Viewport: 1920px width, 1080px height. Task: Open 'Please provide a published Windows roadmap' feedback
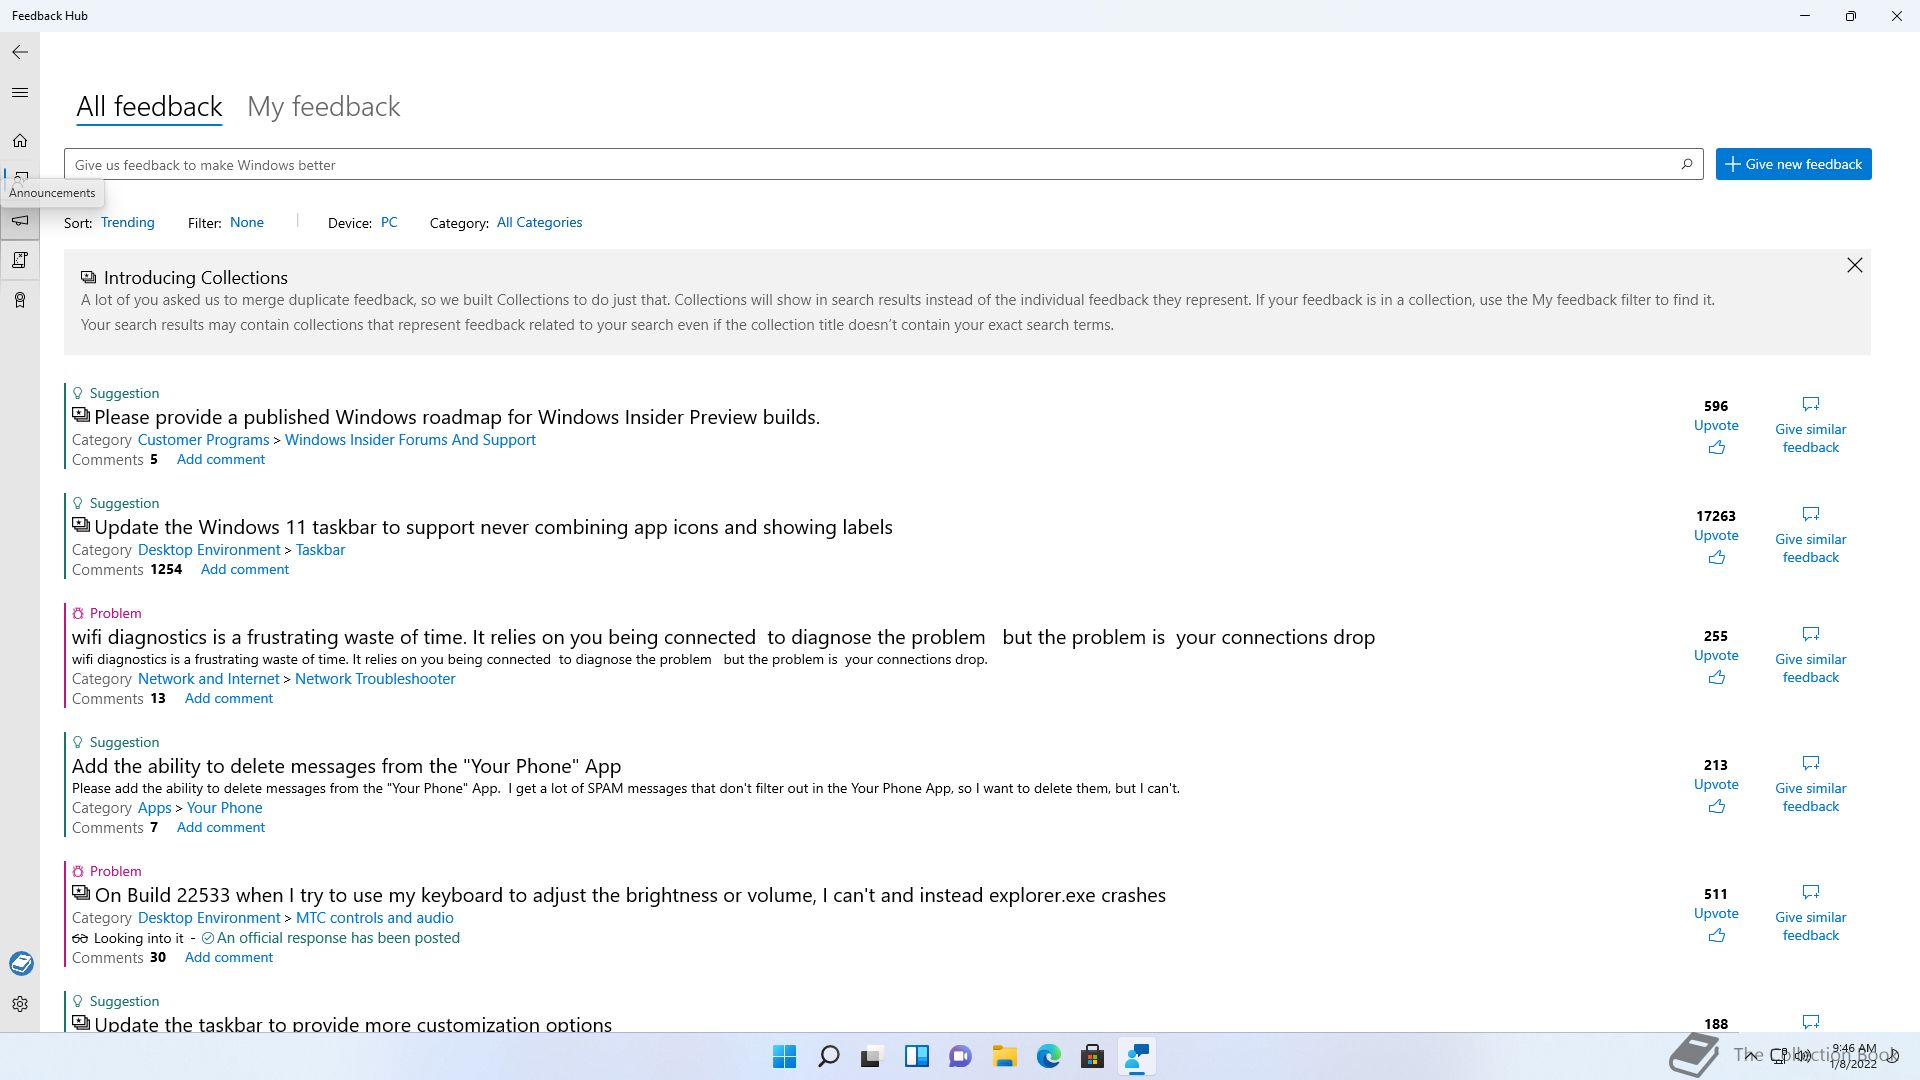(457, 417)
